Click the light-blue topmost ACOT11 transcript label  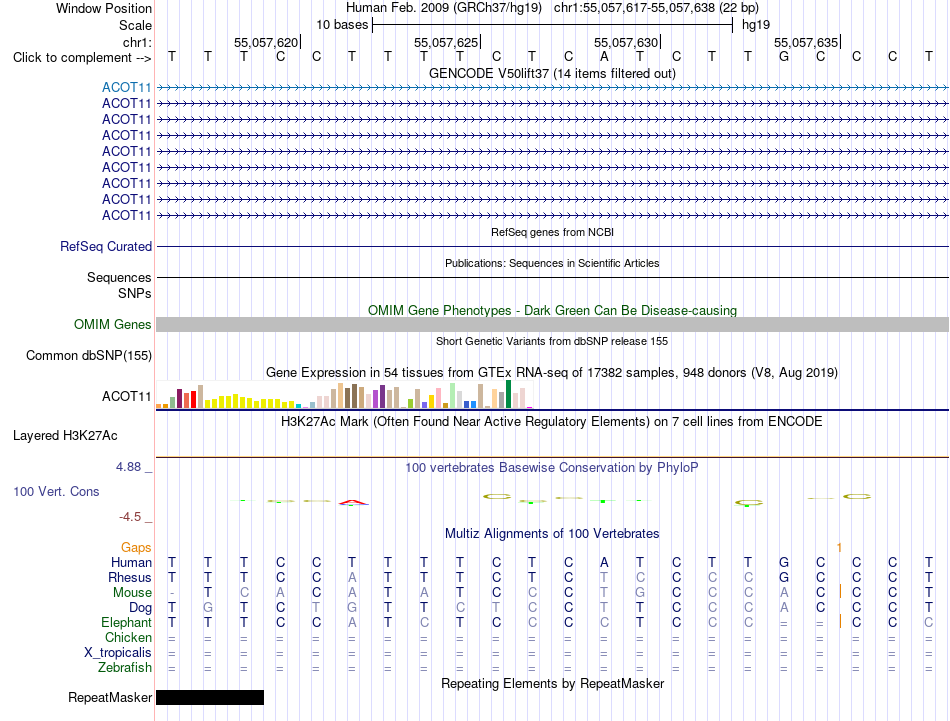pyautogui.click(x=126, y=87)
